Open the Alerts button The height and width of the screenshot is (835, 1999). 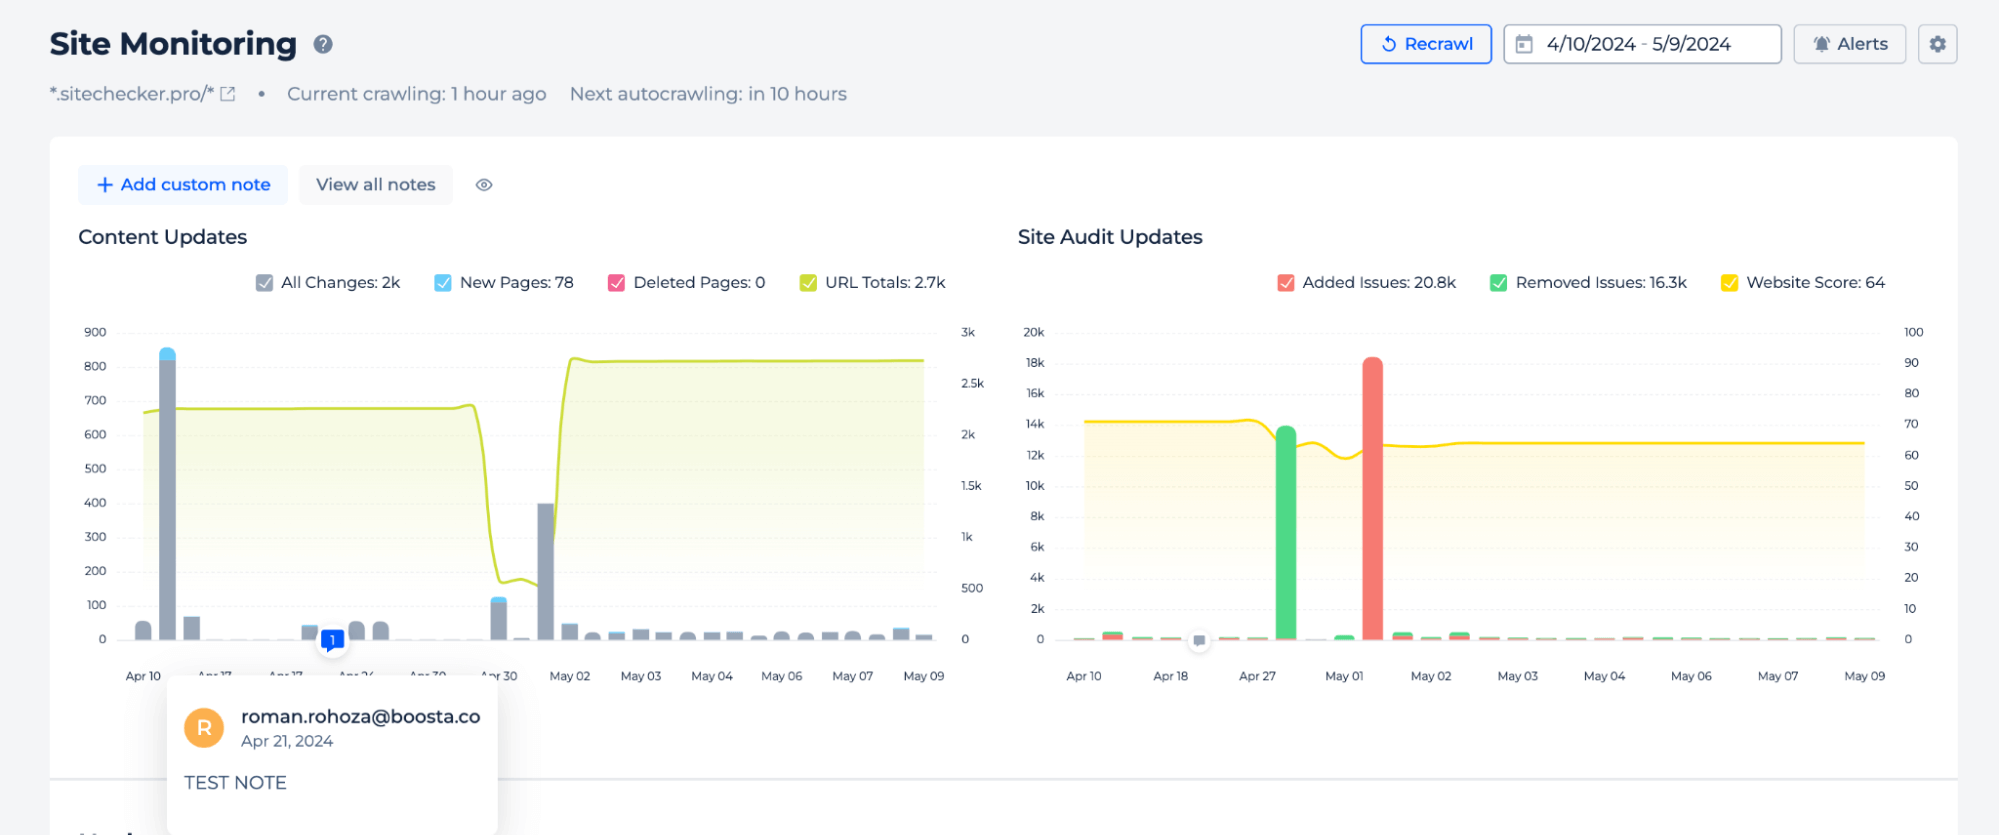1850,44
